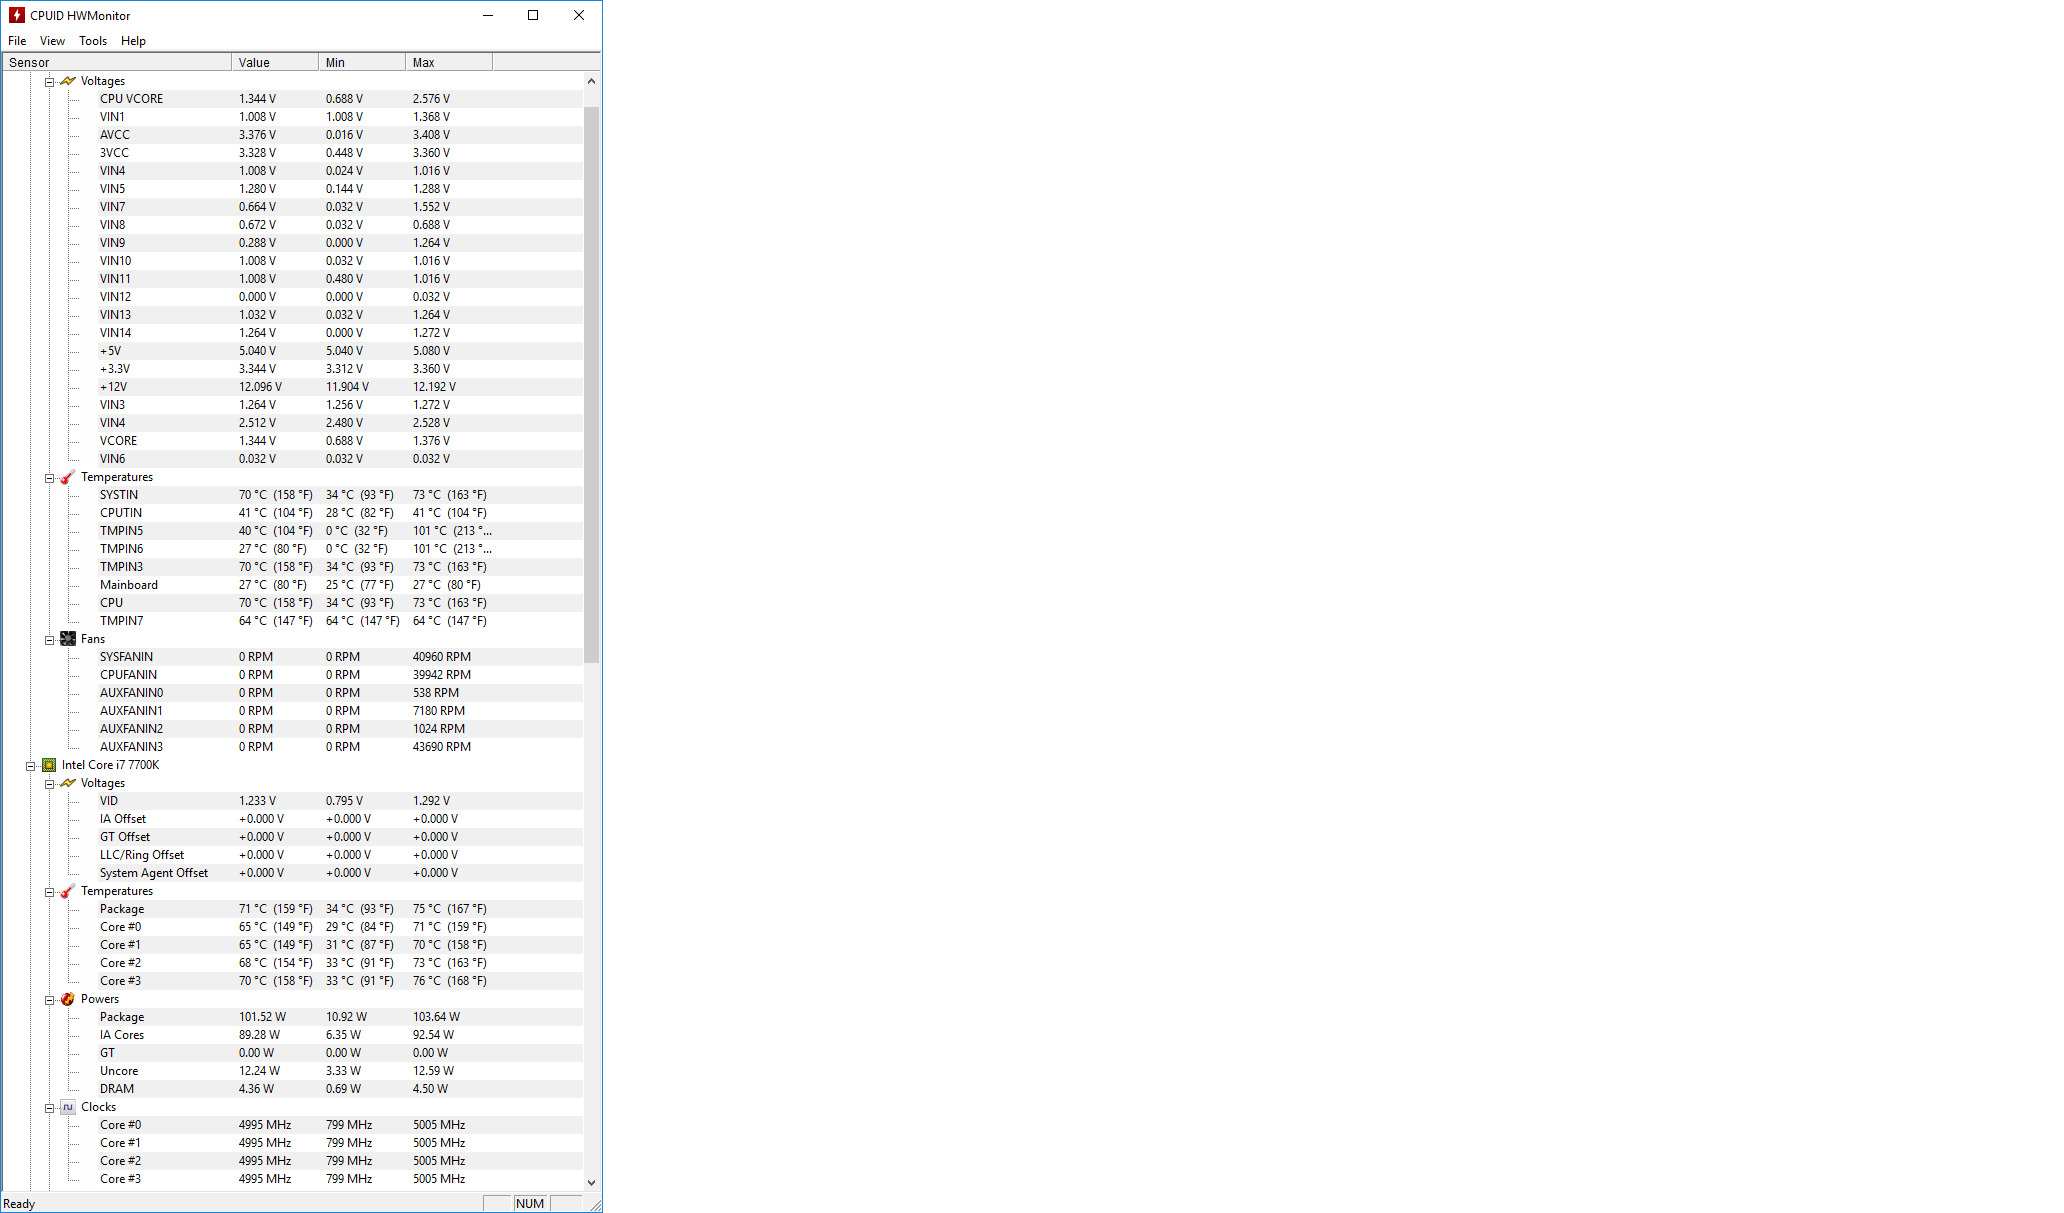This screenshot has height=1213, width=2064.
Task: Click the Clocks waveform icon
Action: [x=68, y=1107]
